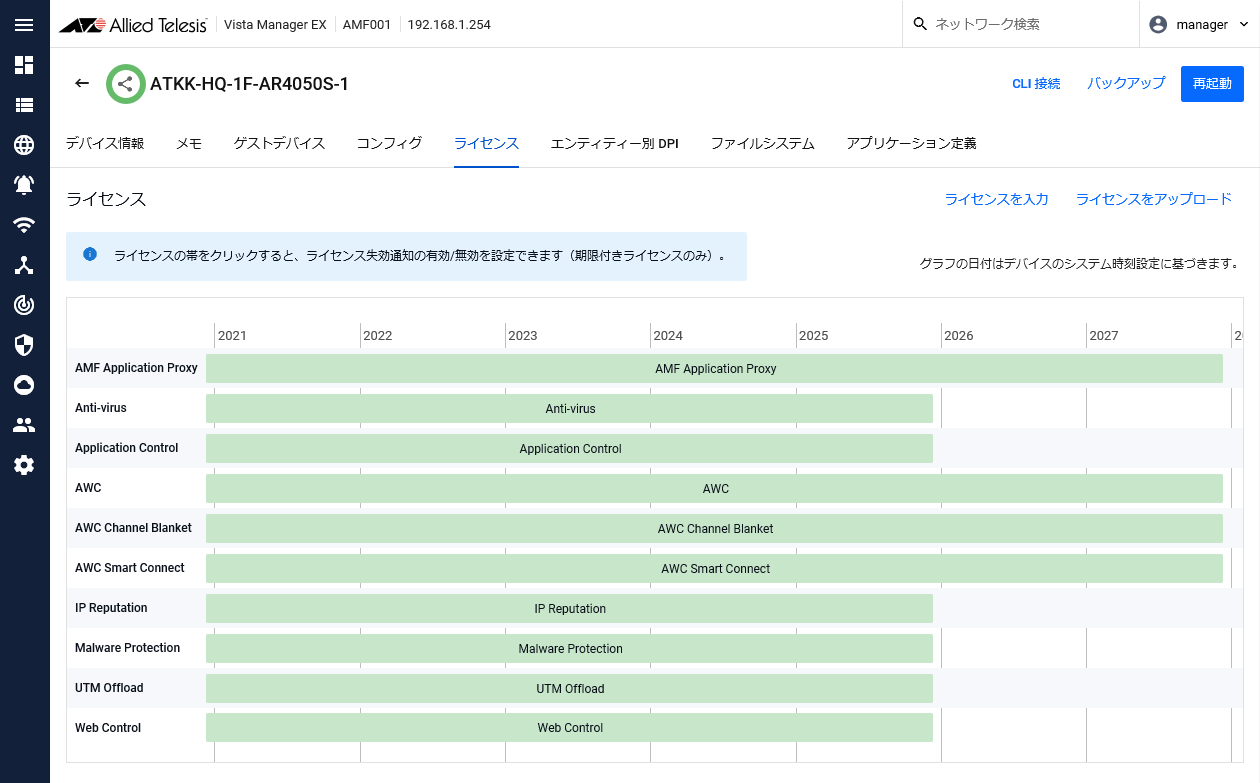Open the alarm bell notifications icon
The height and width of the screenshot is (783, 1260).
[24, 185]
